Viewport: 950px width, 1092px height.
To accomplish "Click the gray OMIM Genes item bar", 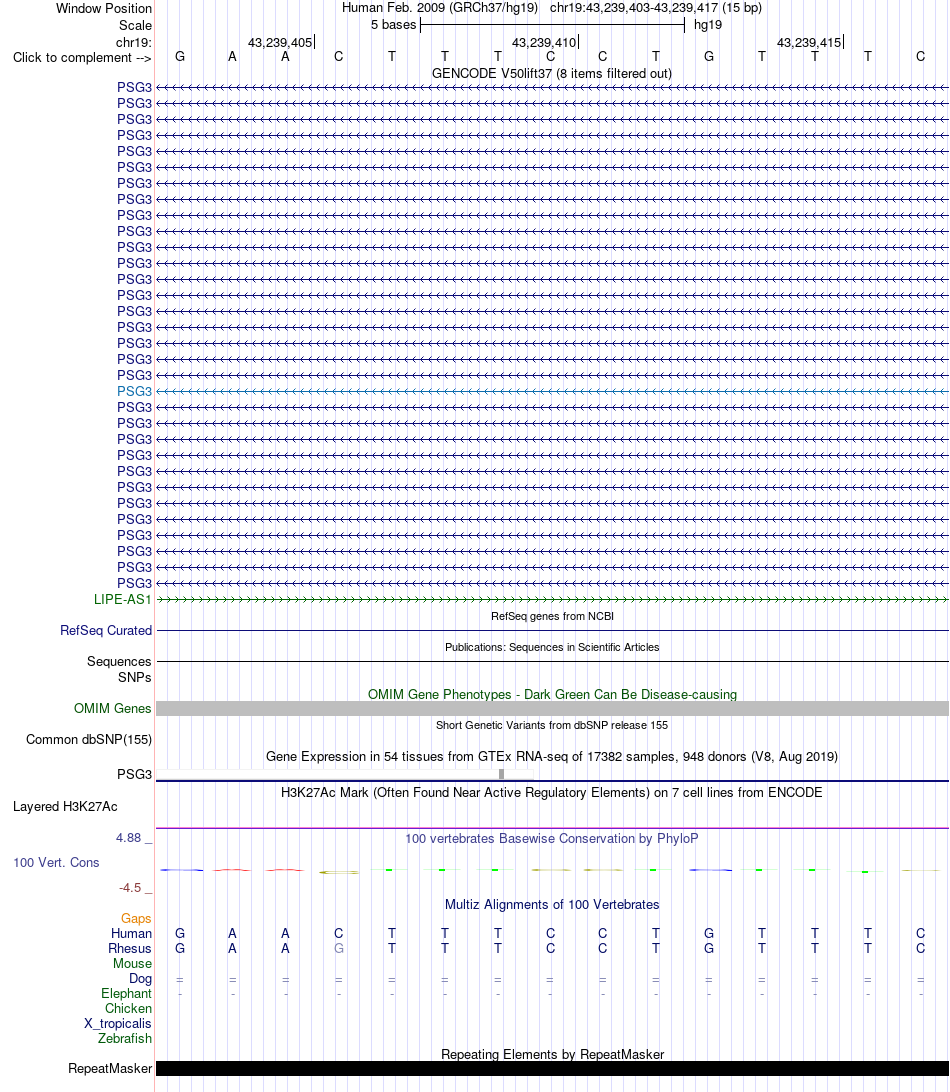I will [552, 708].
